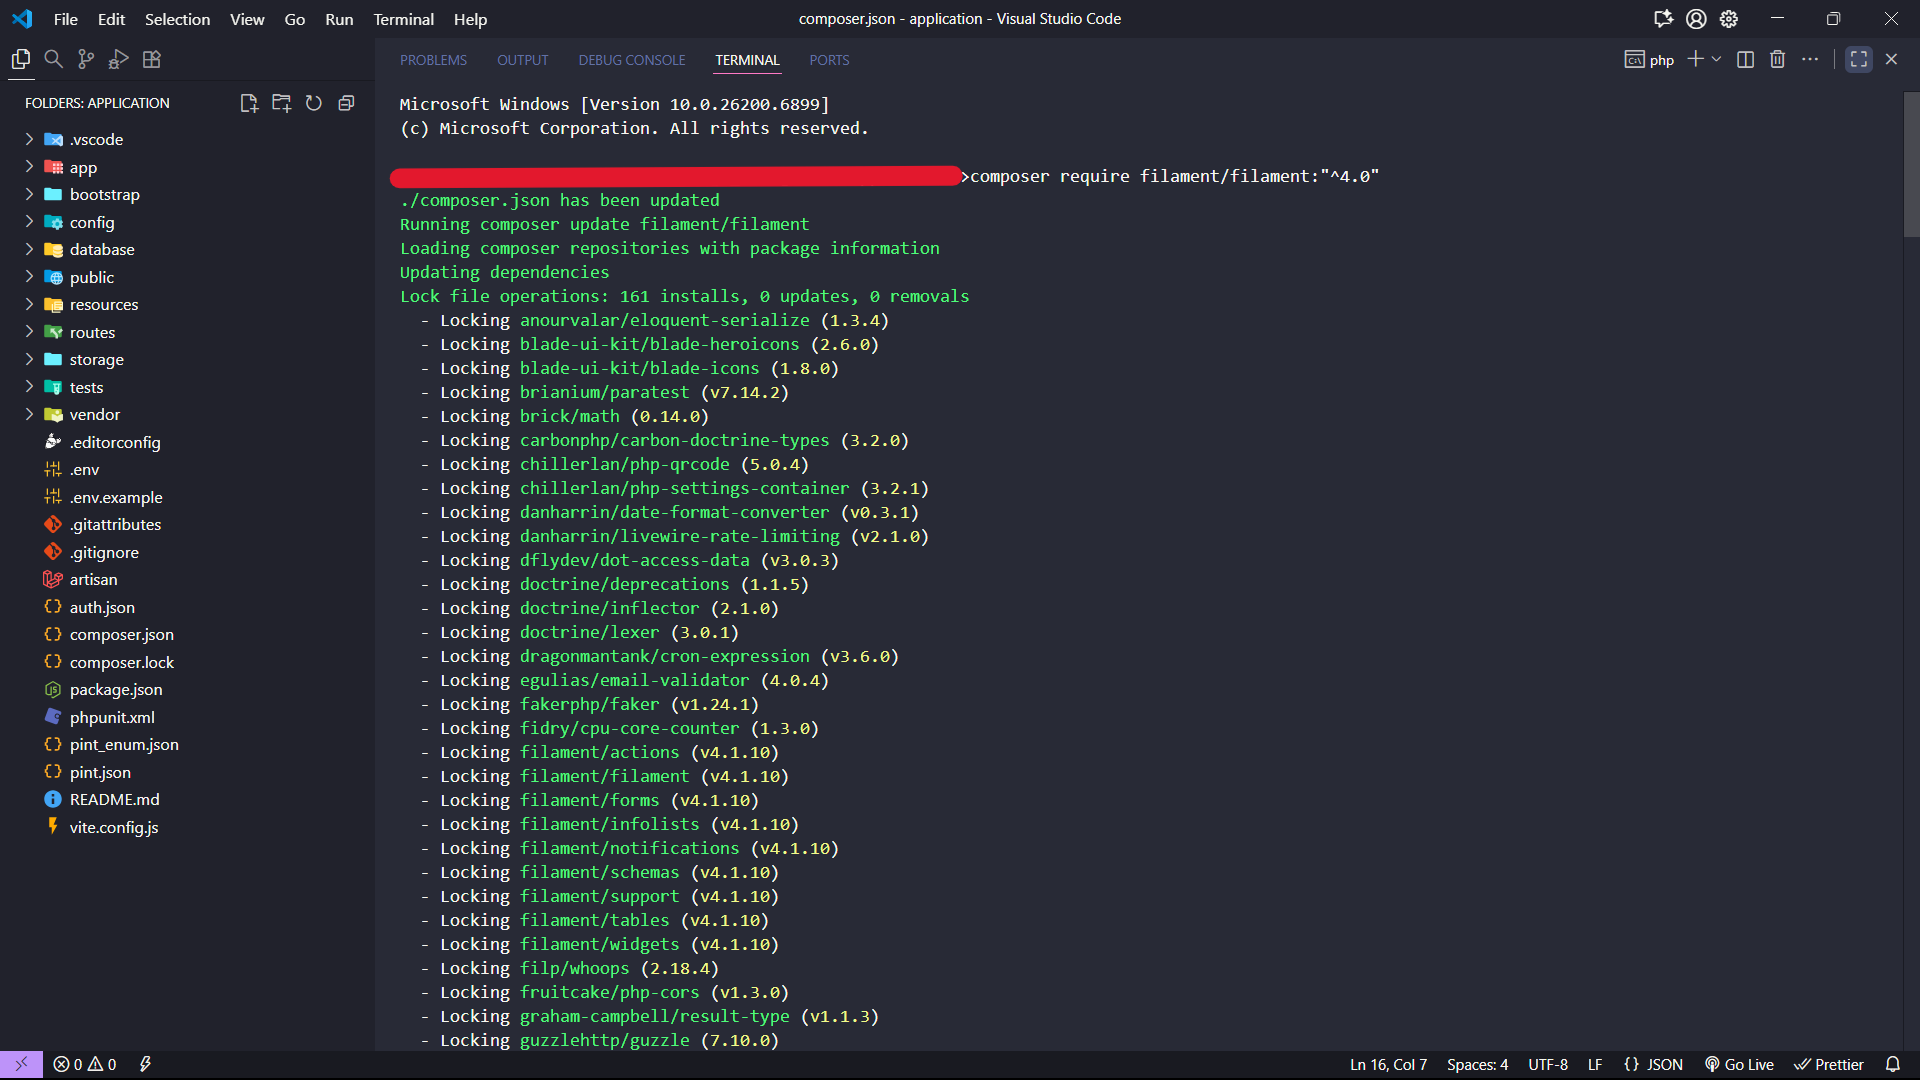This screenshot has height=1080, width=1920.
Task: Open the Source Control view
Action: click(x=86, y=59)
